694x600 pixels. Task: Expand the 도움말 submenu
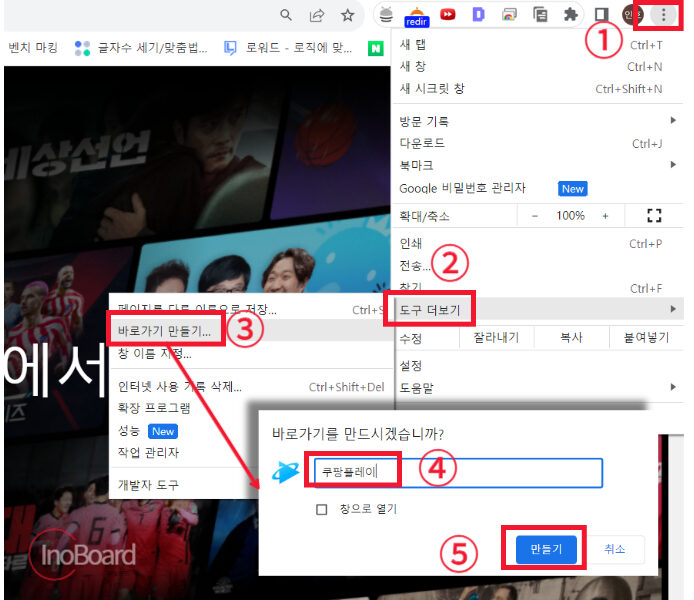538,388
